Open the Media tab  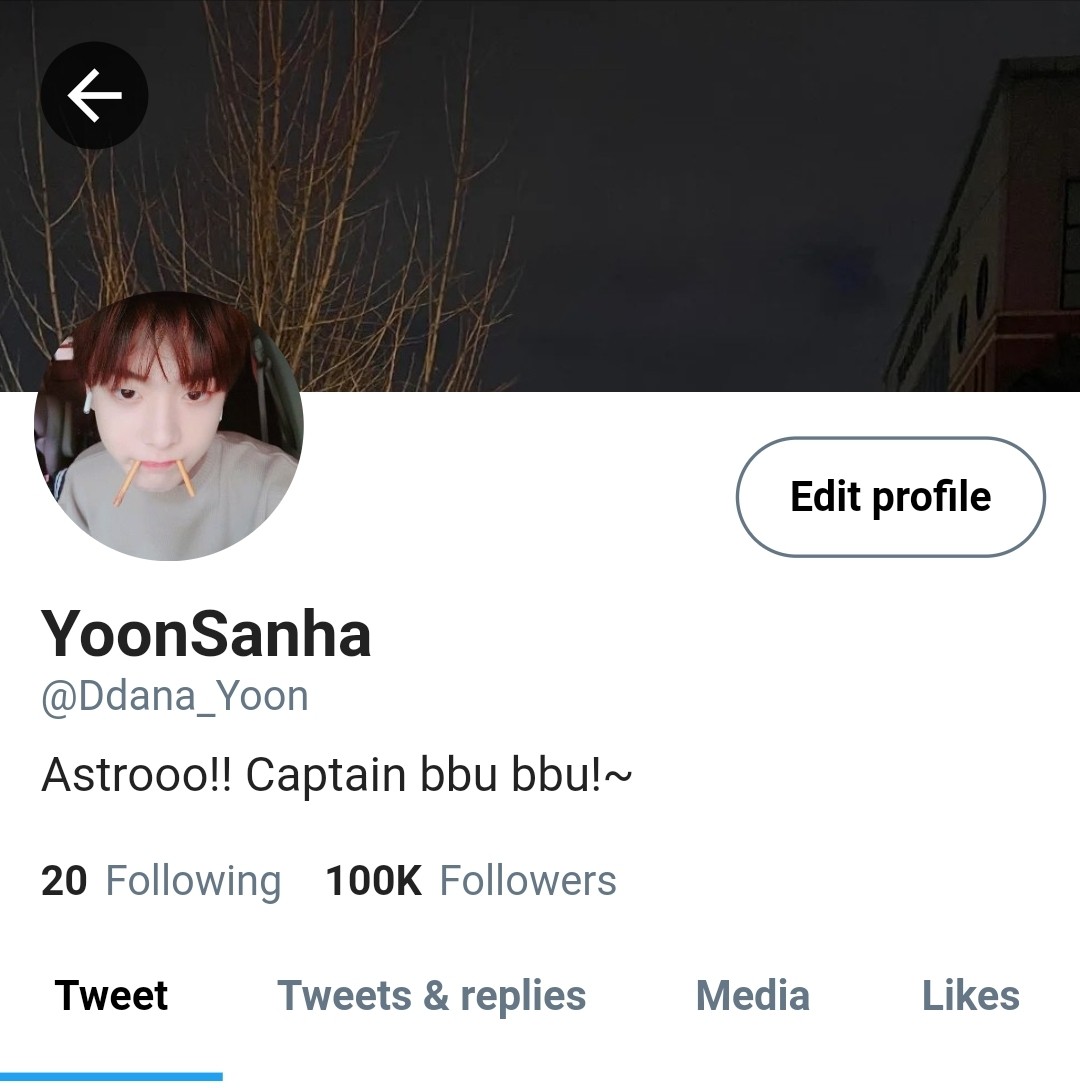click(752, 996)
